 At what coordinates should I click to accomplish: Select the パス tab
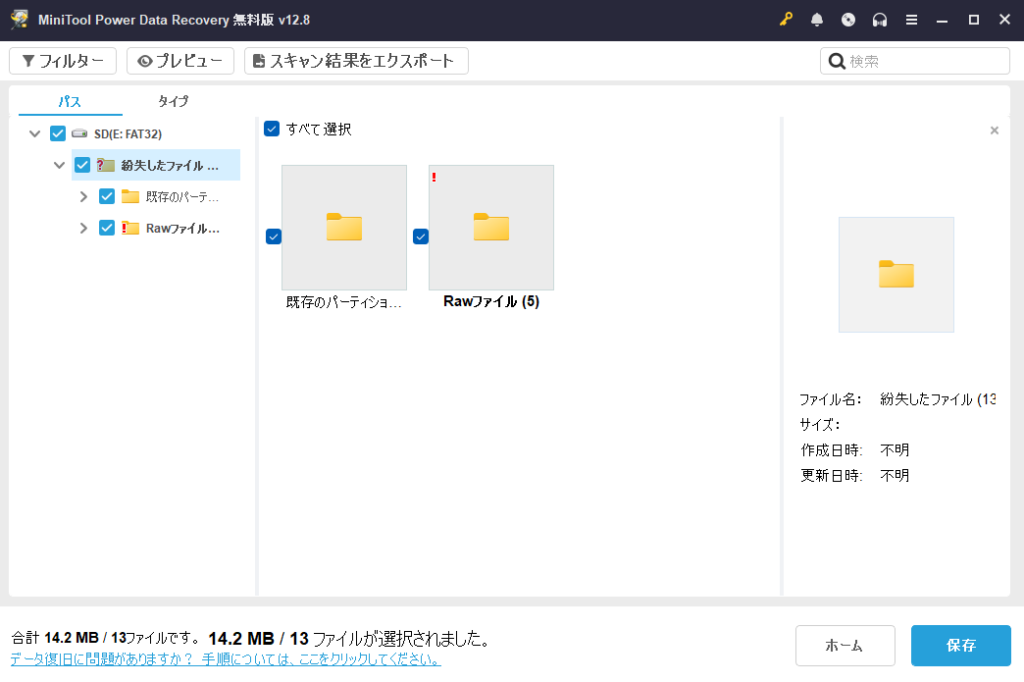tap(70, 101)
